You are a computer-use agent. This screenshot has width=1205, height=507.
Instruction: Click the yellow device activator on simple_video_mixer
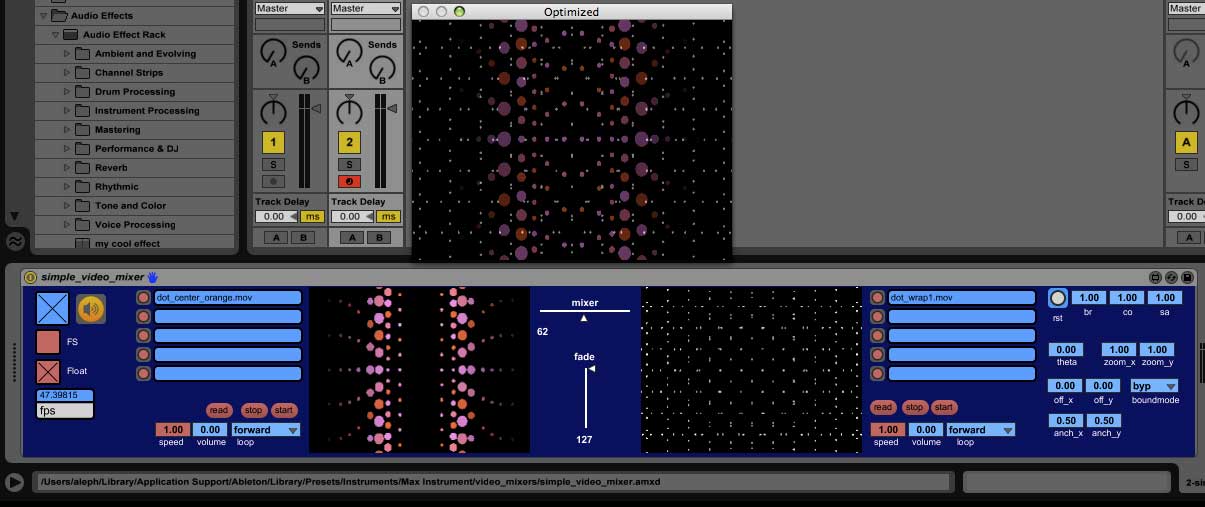(x=31, y=277)
